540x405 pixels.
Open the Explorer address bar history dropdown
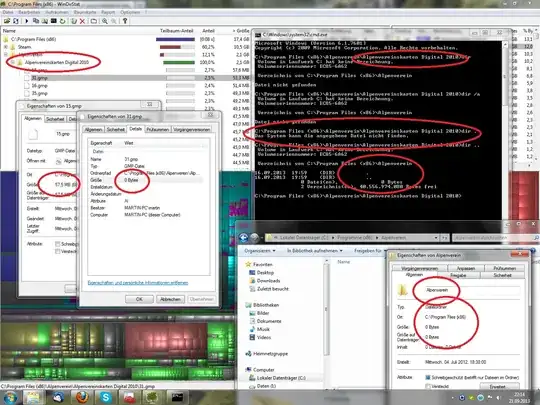pyautogui.click(x=436, y=238)
